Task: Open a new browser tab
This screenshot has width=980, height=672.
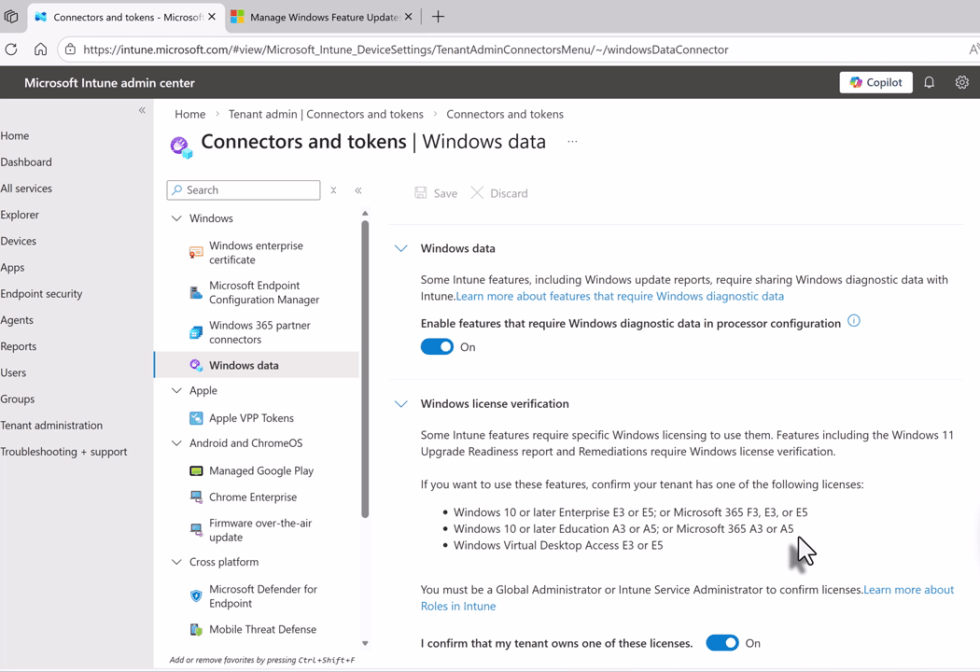Action: (438, 17)
